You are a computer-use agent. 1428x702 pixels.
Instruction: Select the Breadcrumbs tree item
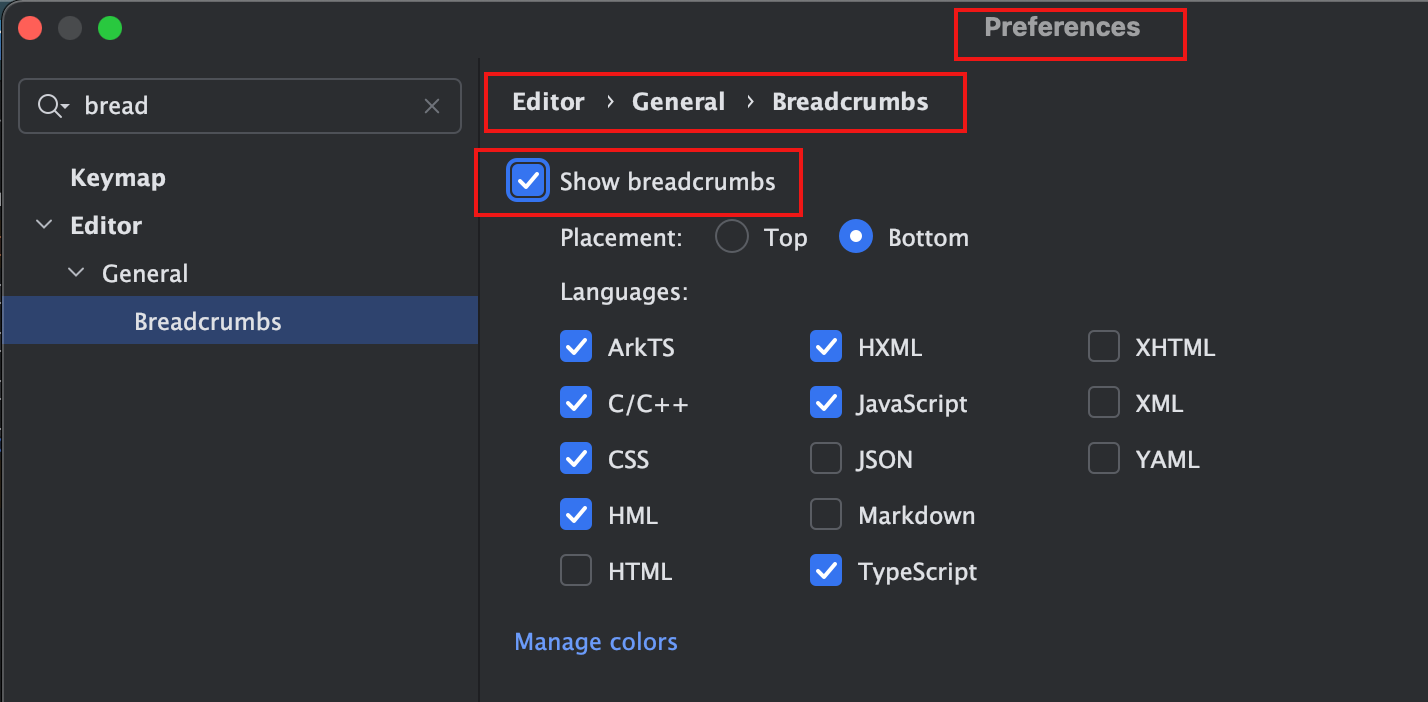click(x=240, y=321)
